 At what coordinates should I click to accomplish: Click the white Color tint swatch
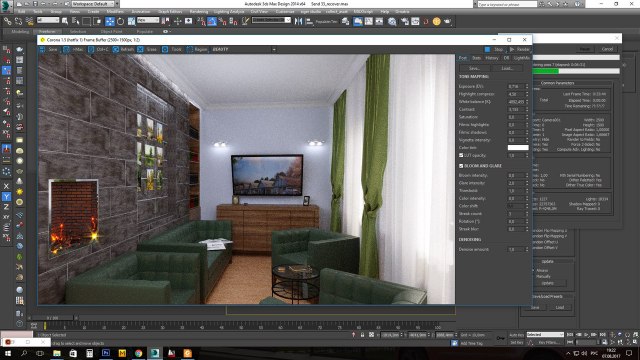[x=518, y=148]
